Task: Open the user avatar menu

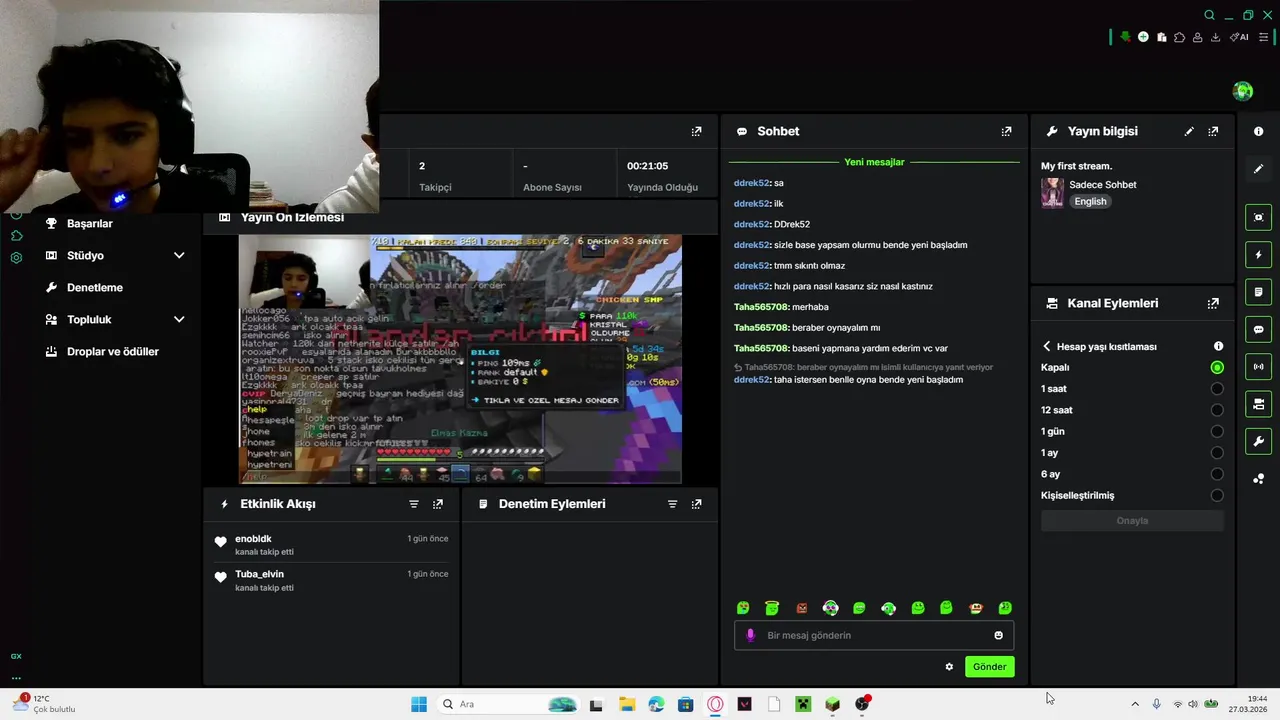Action: pos(1243,91)
